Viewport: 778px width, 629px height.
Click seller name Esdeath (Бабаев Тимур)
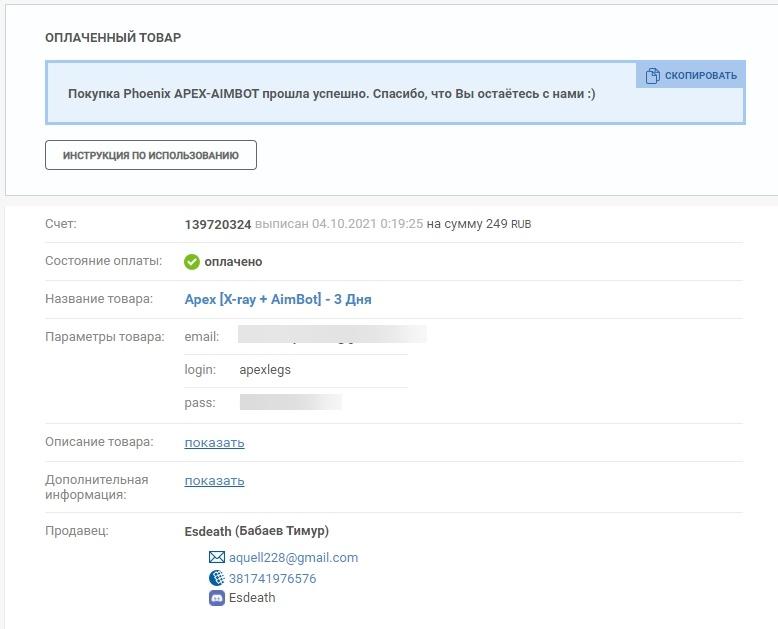pos(257,531)
